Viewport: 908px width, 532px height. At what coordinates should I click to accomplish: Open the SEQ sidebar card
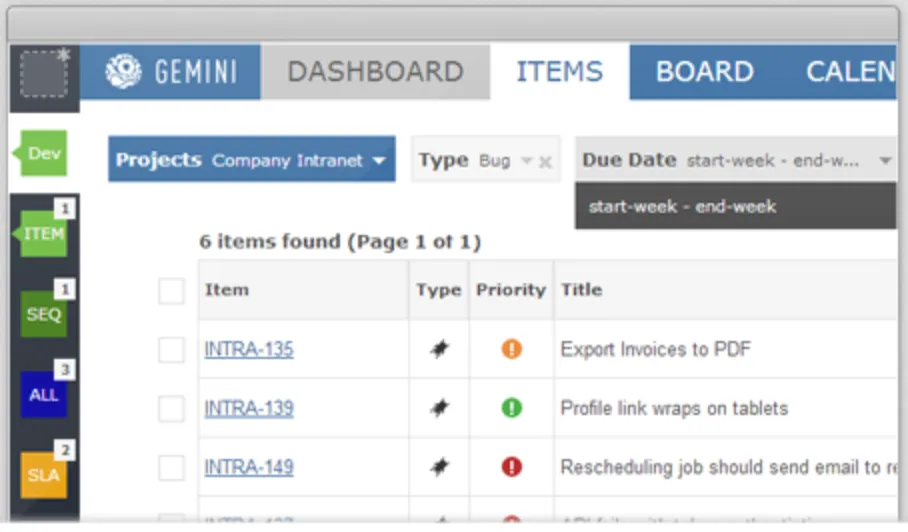44,314
